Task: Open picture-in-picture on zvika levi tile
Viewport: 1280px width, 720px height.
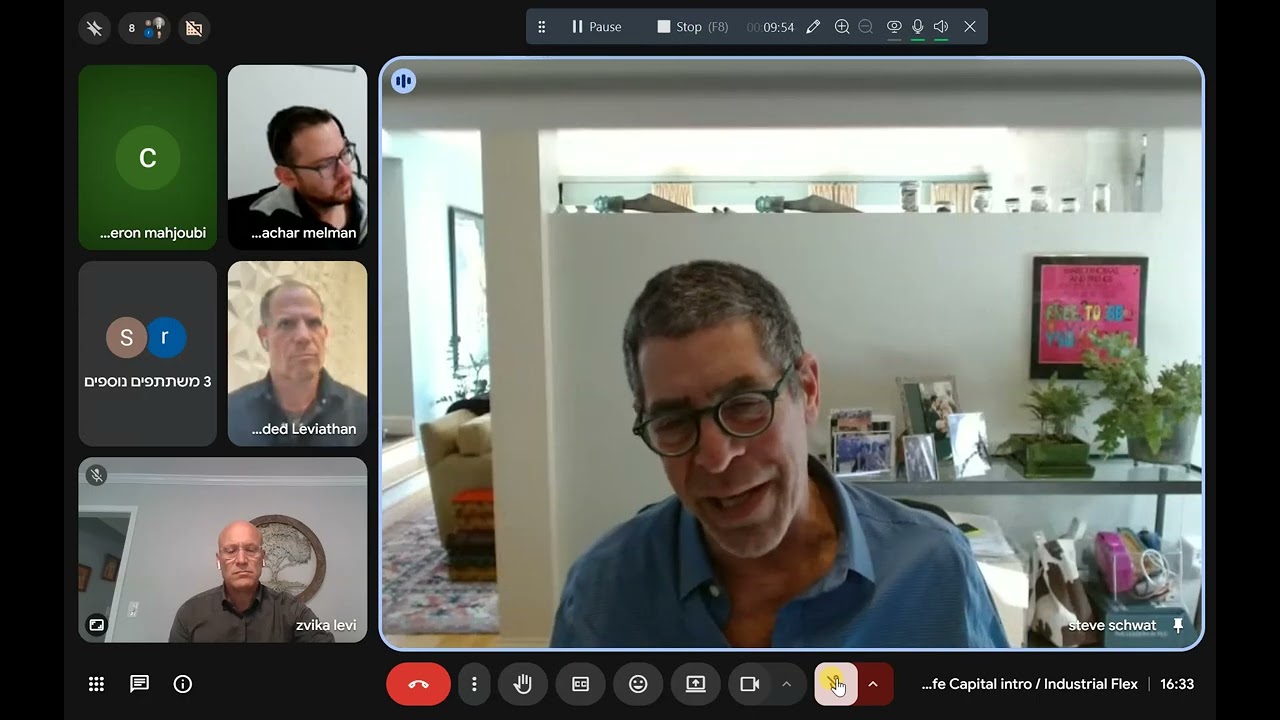Action: (96, 625)
